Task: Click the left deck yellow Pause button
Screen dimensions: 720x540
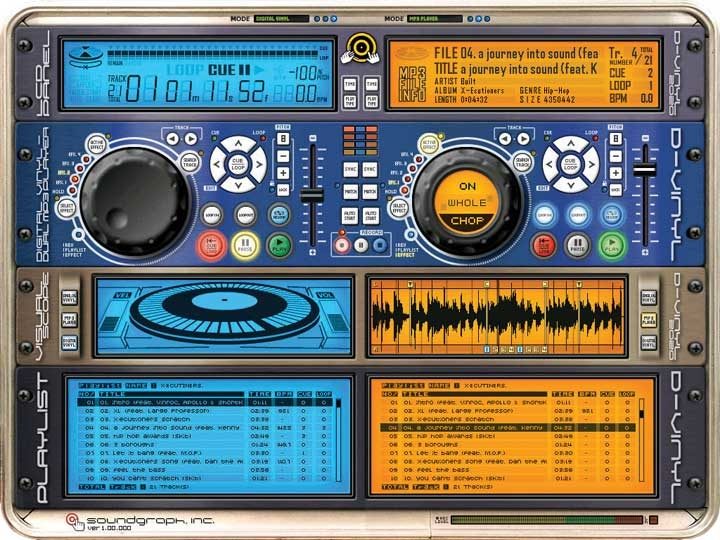Action: [x=245, y=246]
